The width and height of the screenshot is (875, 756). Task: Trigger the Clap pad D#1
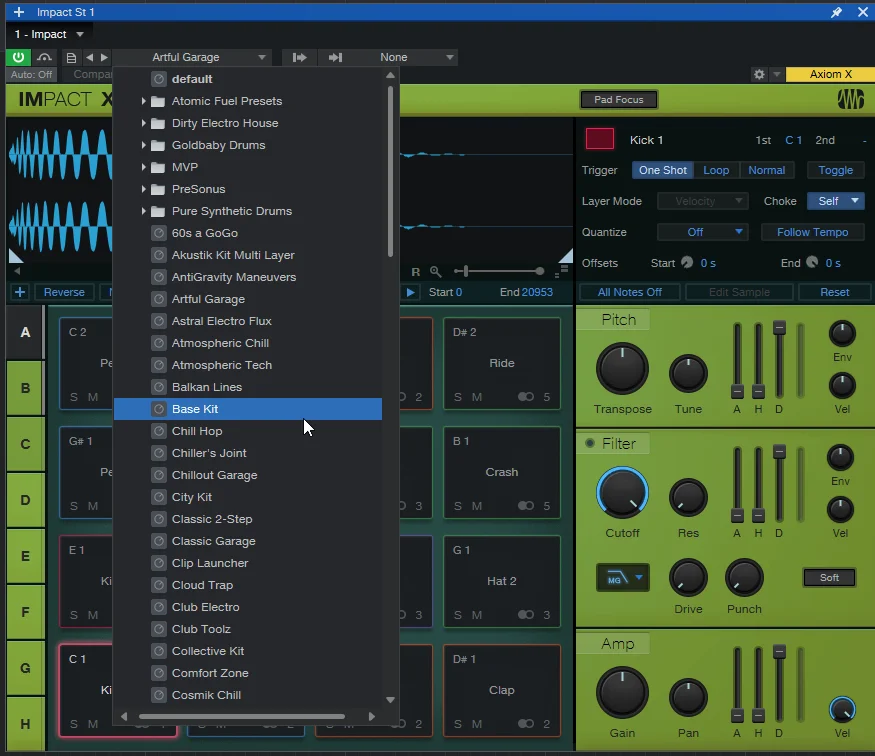[x=502, y=690]
